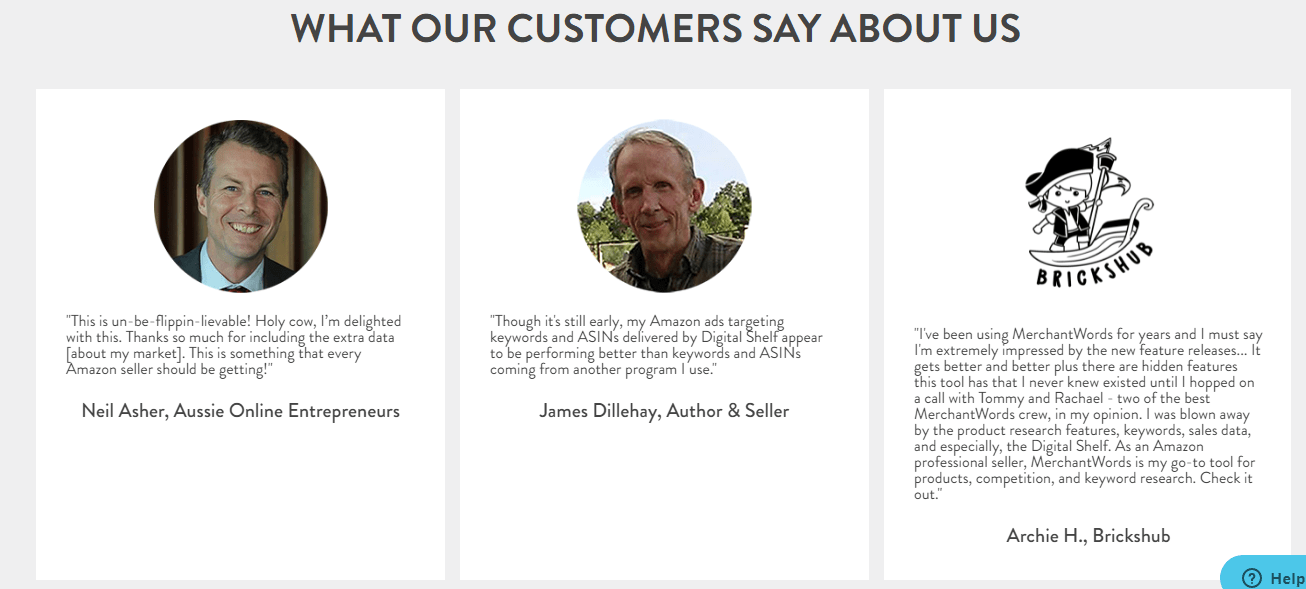
Task: Click the 'I've been using MerchantWords' testimonial
Action: (x=1088, y=414)
